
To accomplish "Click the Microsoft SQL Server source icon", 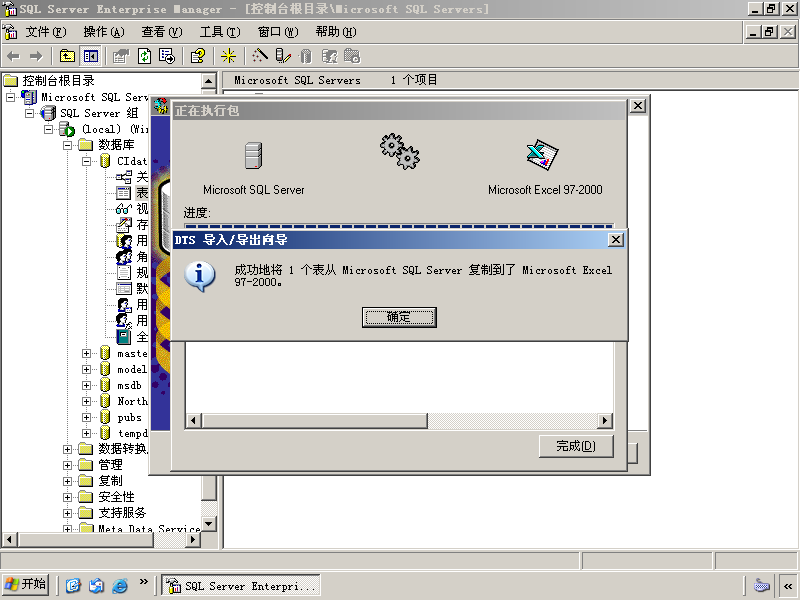I will point(253,156).
